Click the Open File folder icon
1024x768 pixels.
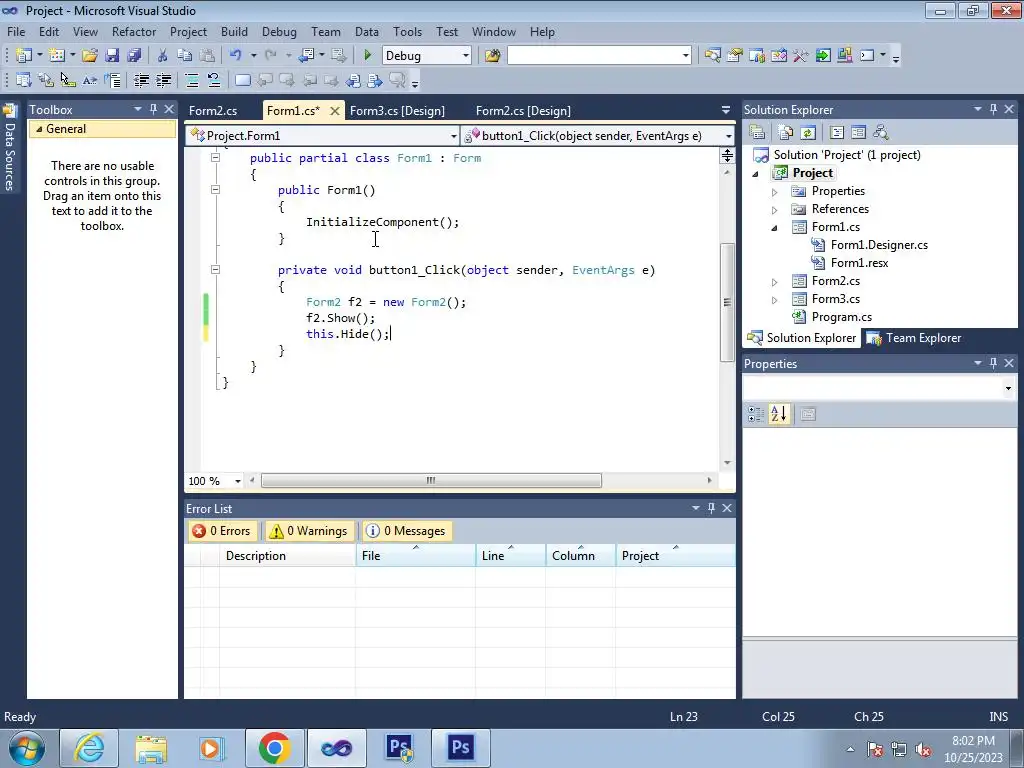coord(89,56)
